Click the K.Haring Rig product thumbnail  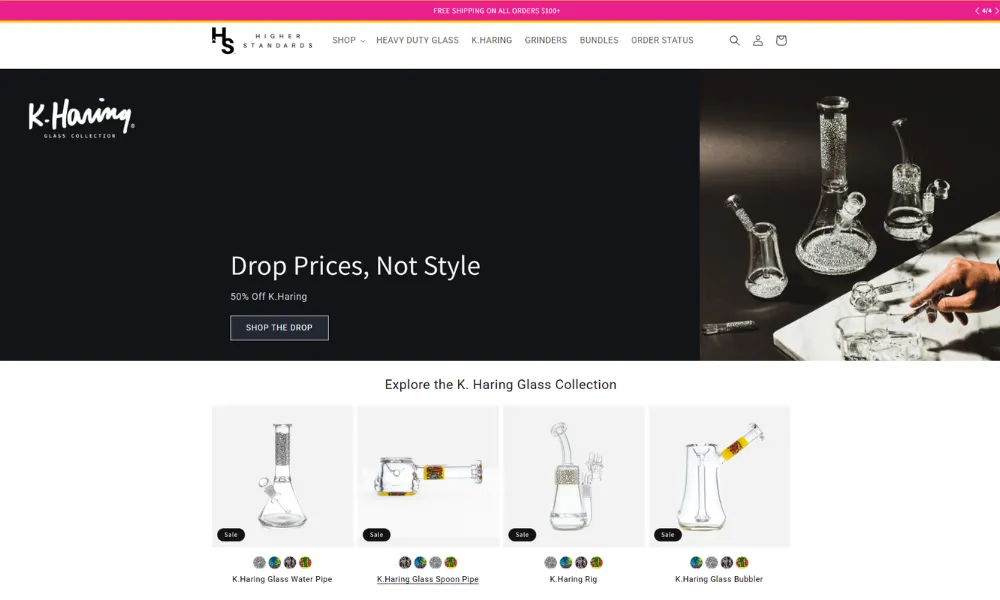click(573, 475)
